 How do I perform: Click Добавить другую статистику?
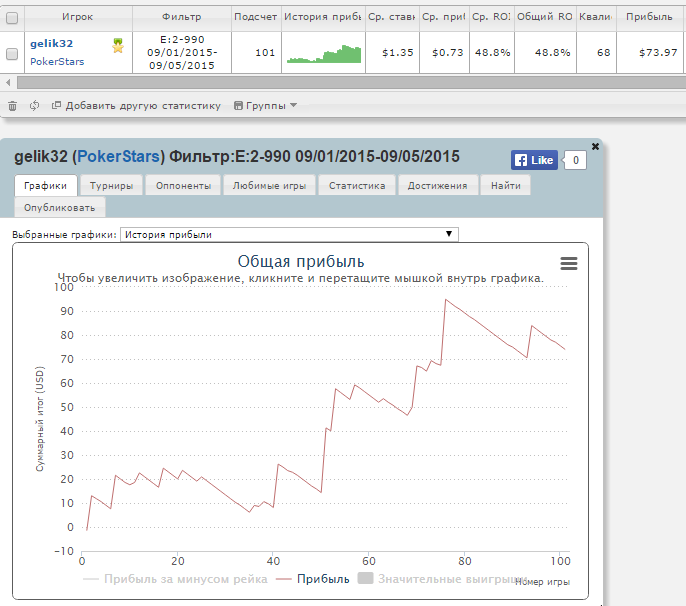pos(136,105)
